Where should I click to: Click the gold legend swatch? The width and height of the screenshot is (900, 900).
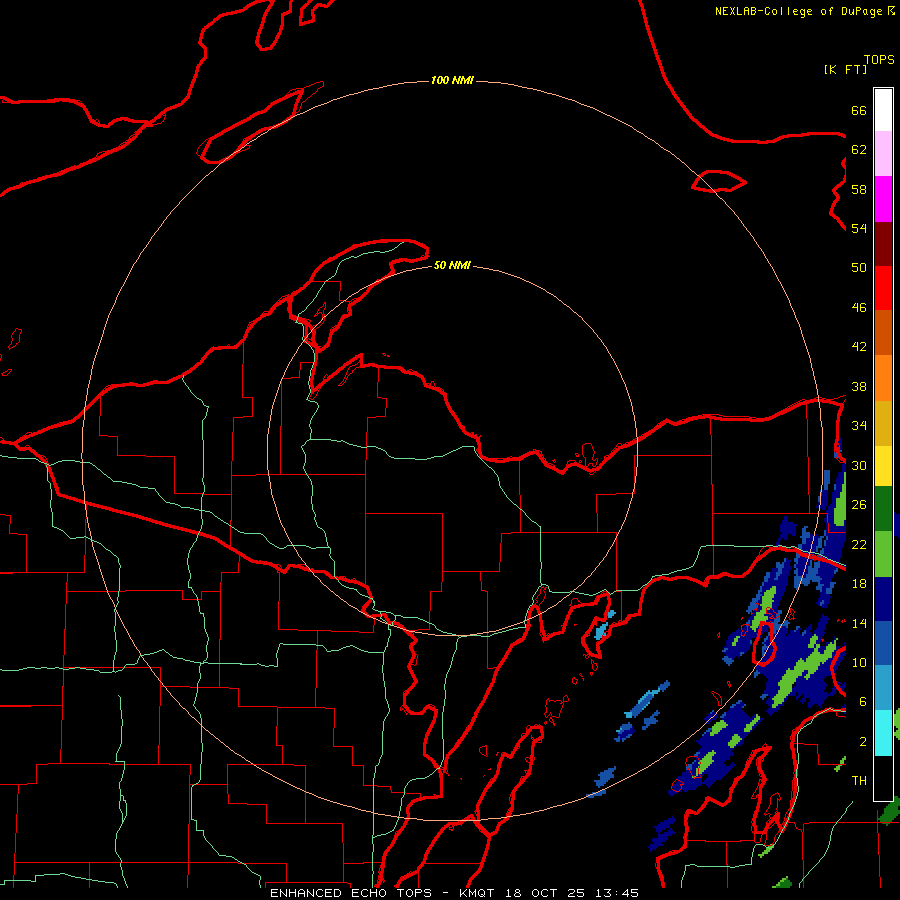coord(883,423)
